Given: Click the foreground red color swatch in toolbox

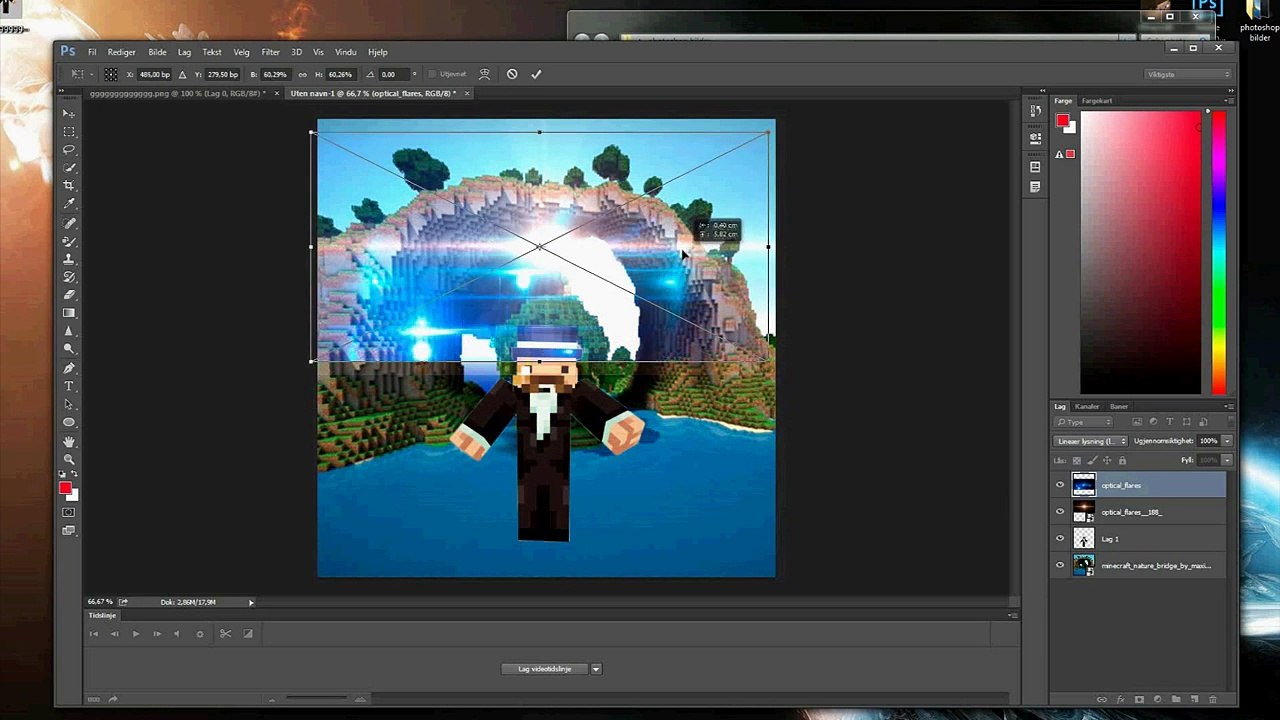Looking at the screenshot, I should point(65,488).
